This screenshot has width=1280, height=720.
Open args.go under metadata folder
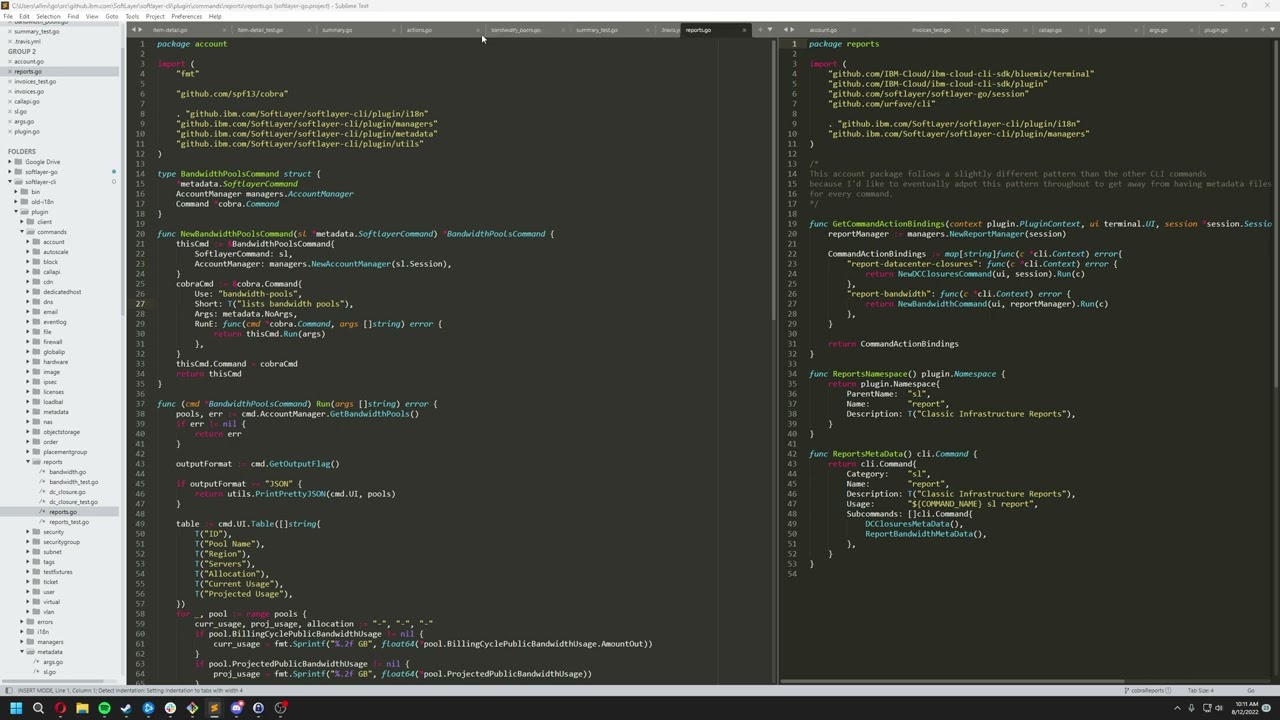[52, 661]
